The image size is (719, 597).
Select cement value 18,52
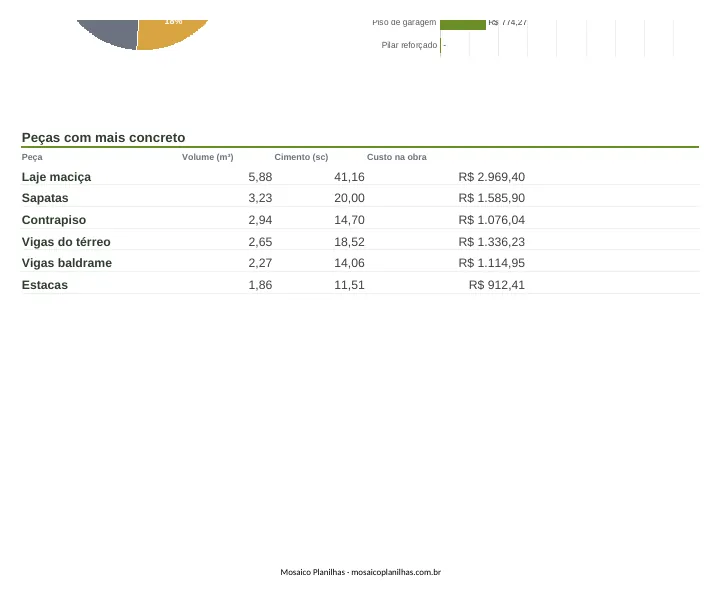pyautogui.click(x=349, y=242)
